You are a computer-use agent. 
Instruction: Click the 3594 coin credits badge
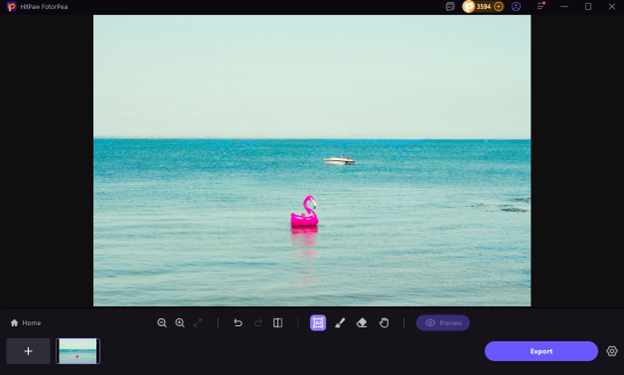pos(483,6)
